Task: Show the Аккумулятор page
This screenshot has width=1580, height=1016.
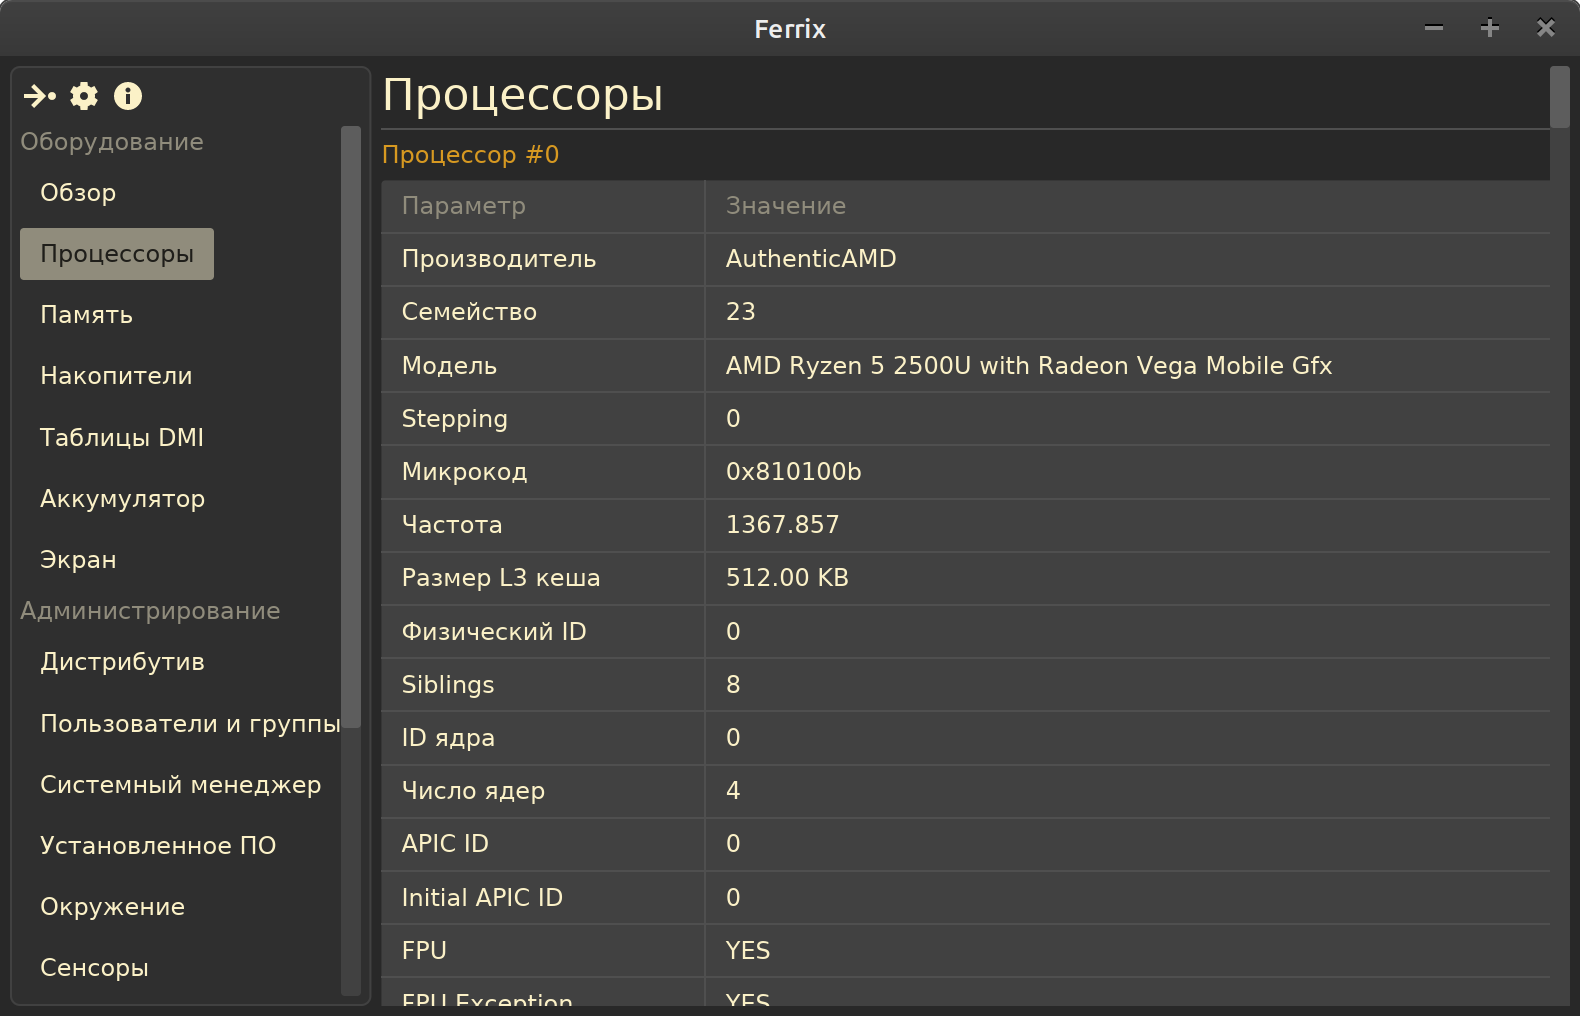Action: point(122,498)
